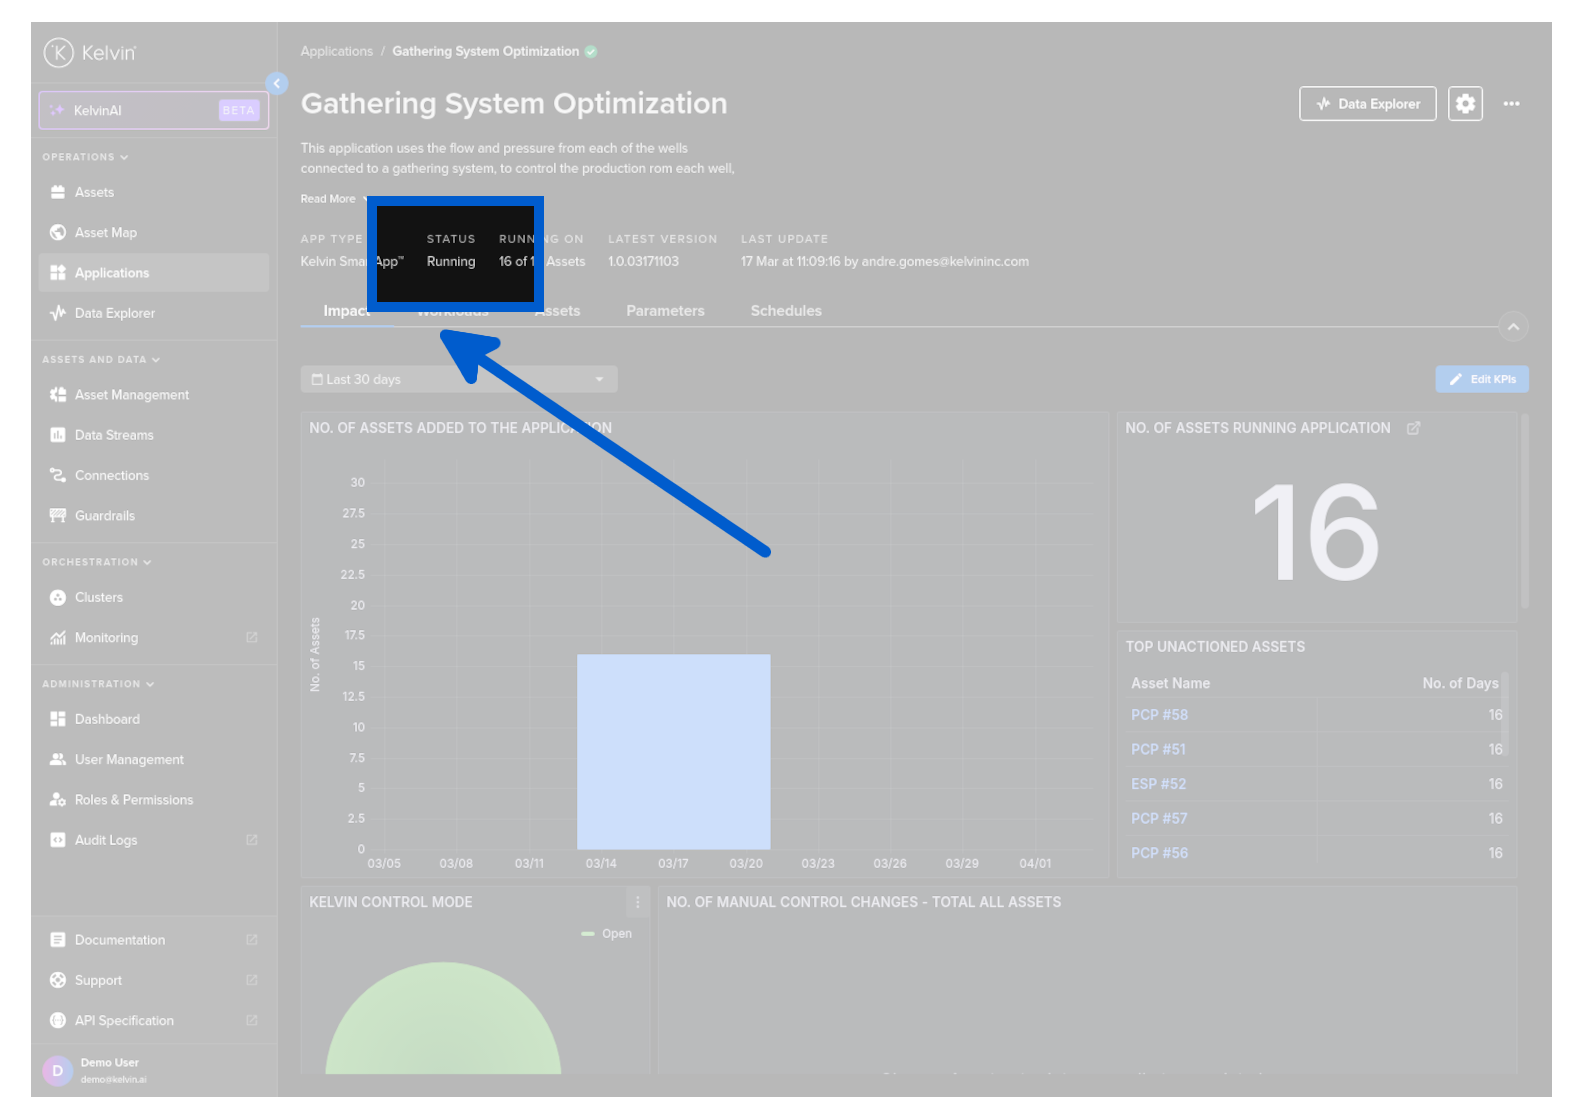
Task: Switch to the Parameters tab
Action: coord(665,311)
